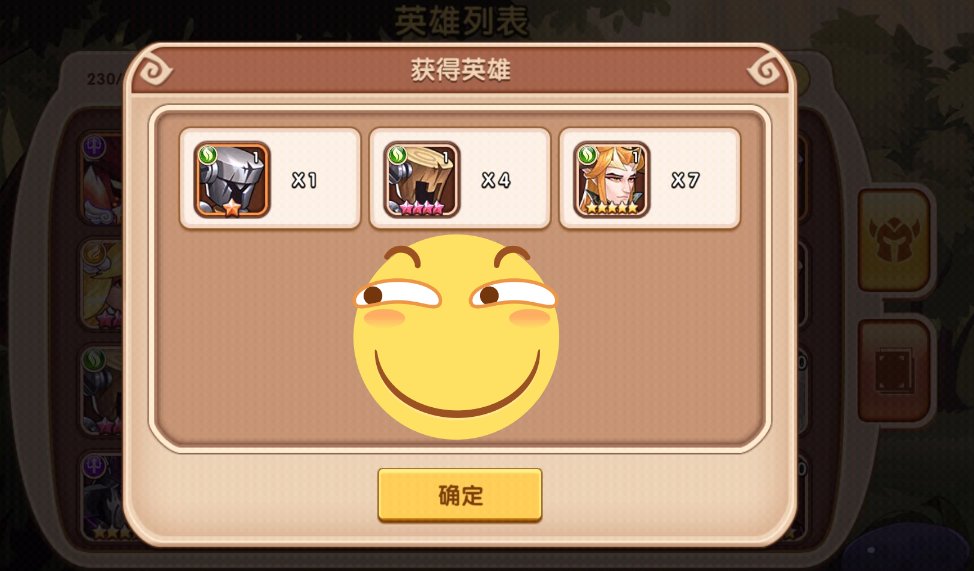The height and width of the screenshot is (571, 974).
Task: Confirm with the 确定 button
Action: pyautogui.click(x=460, y=495)
